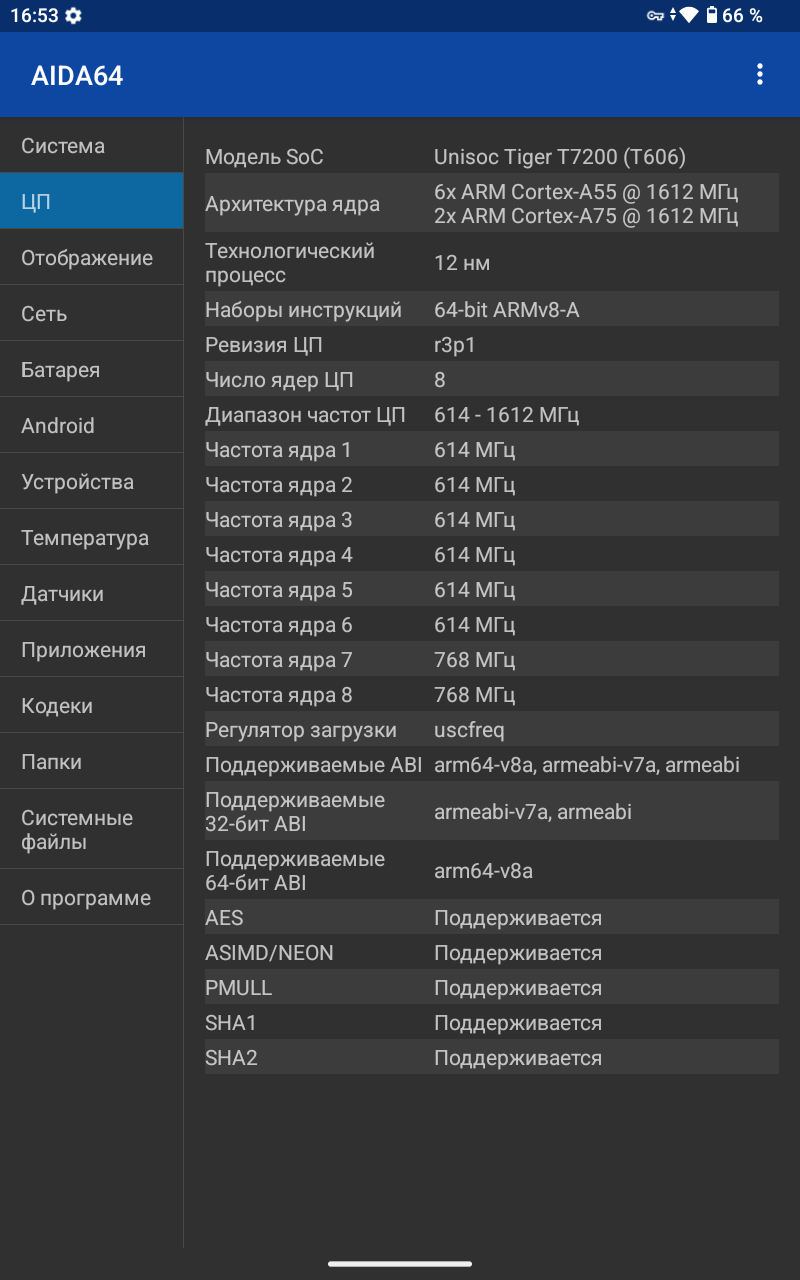View the Температура readings
Screen dimensions: 800x1280
91,538
